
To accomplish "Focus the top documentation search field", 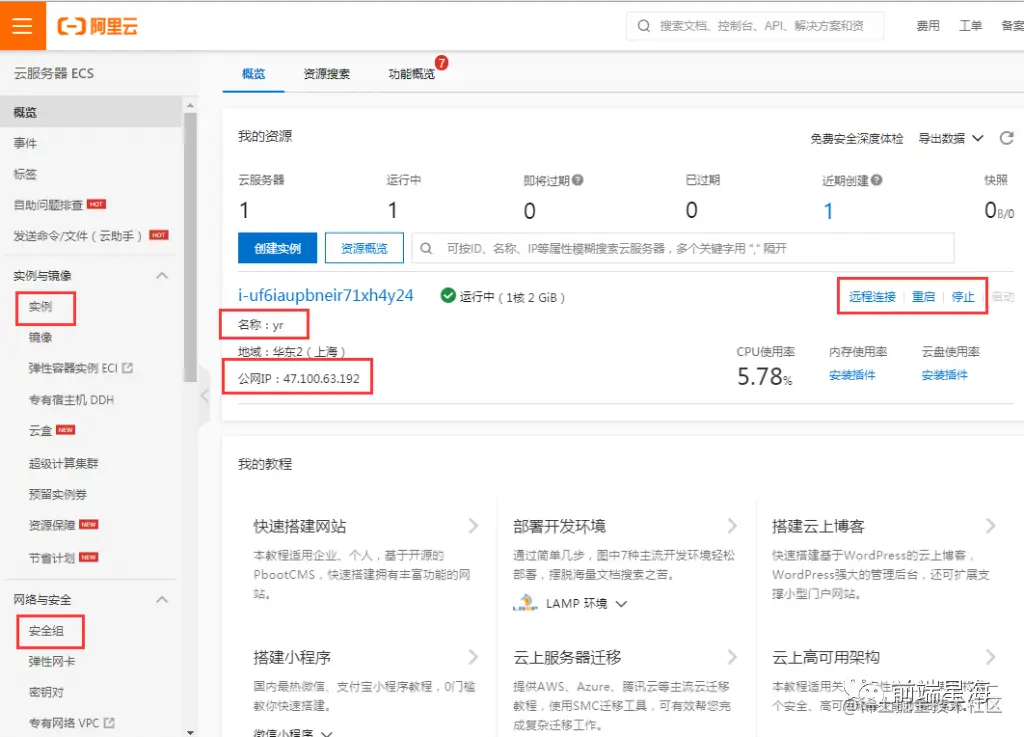I will 755,26.
